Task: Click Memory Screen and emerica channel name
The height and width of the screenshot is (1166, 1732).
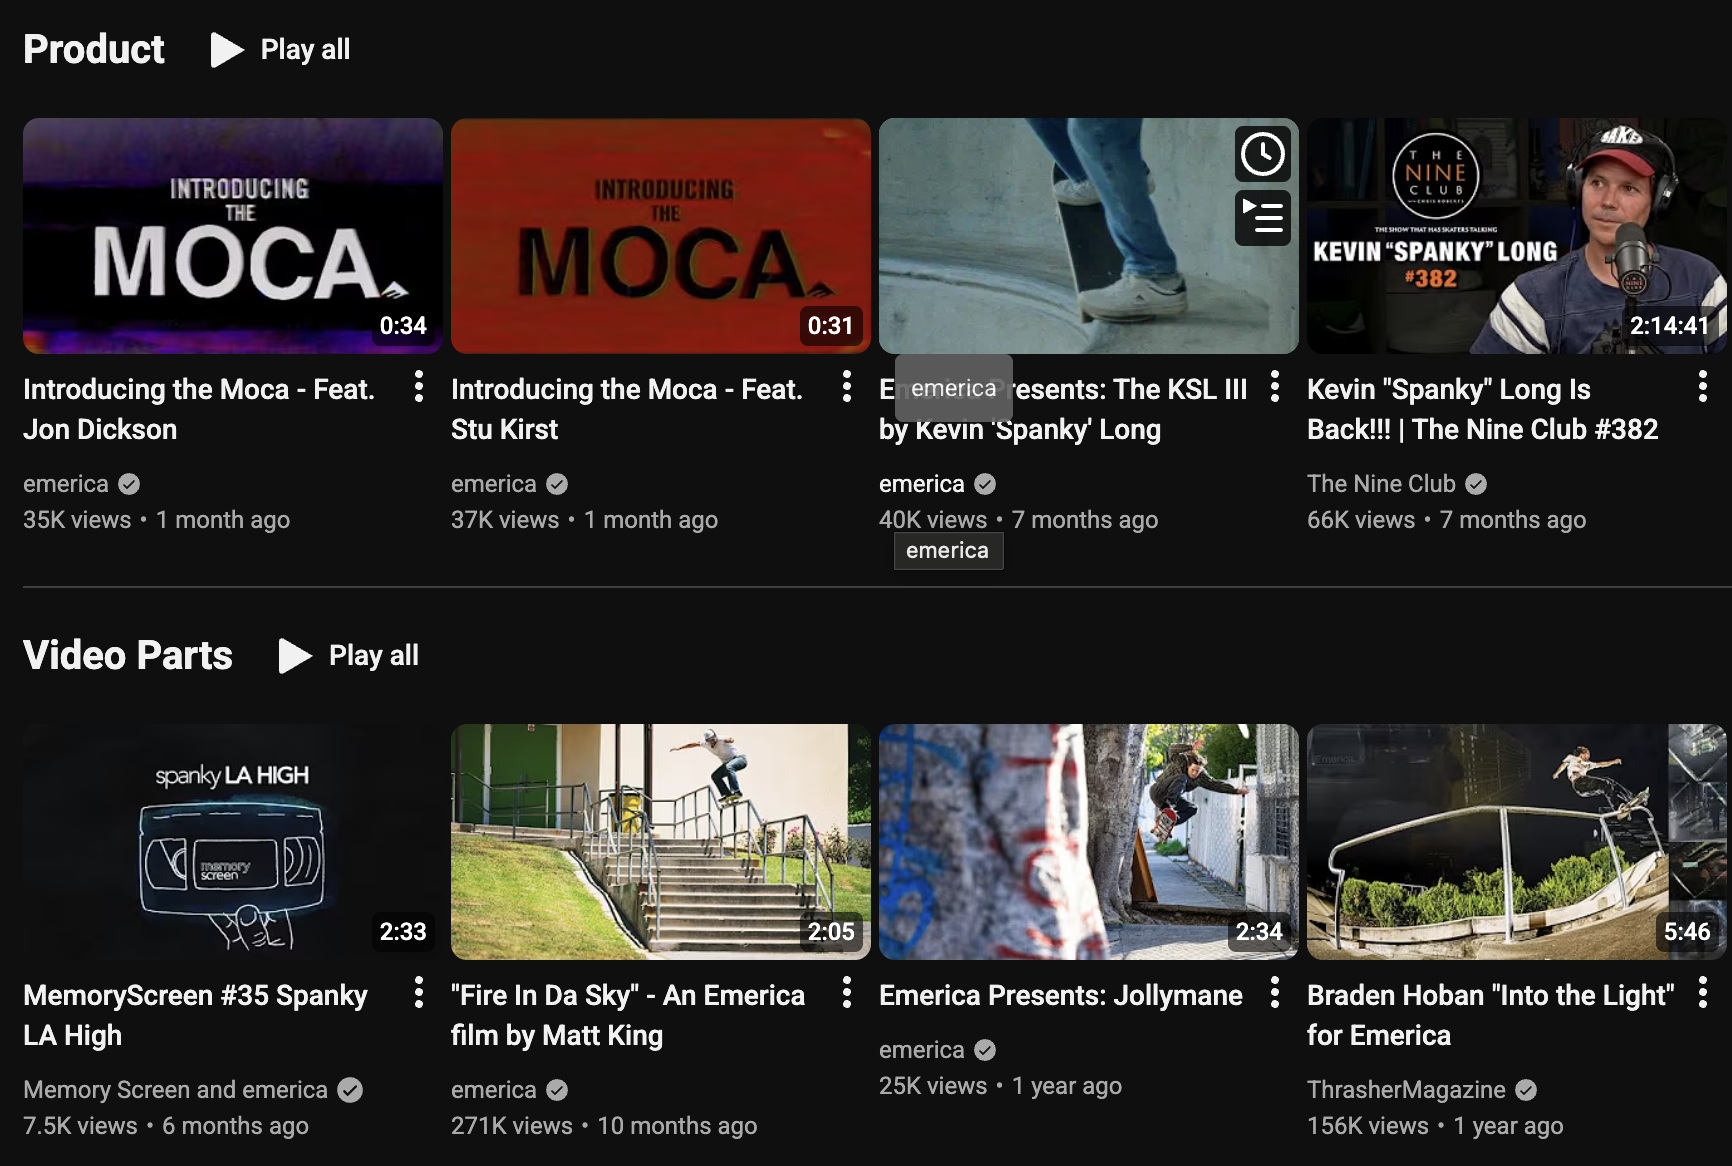Action: pyautogui.click(x=175, y=1090)
